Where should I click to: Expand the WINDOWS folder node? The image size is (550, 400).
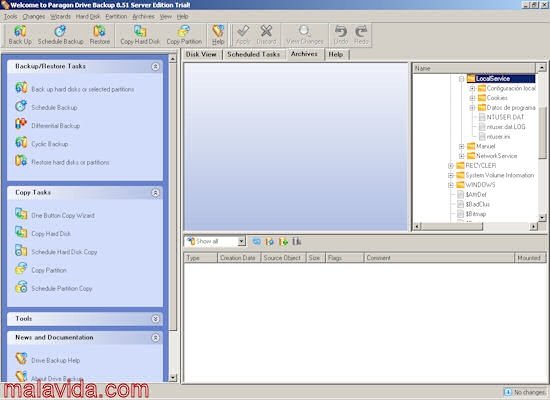451,185
